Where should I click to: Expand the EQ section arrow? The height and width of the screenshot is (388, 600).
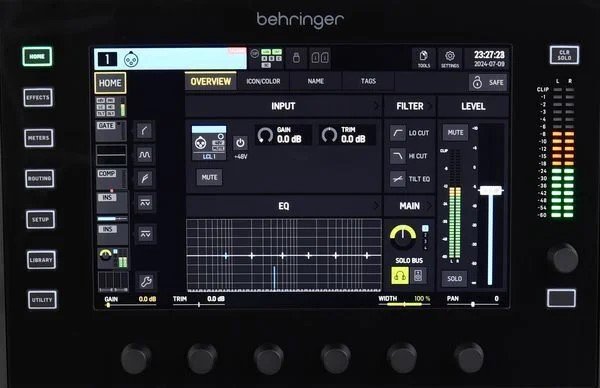pyautogui.click(x=377, y=206)
